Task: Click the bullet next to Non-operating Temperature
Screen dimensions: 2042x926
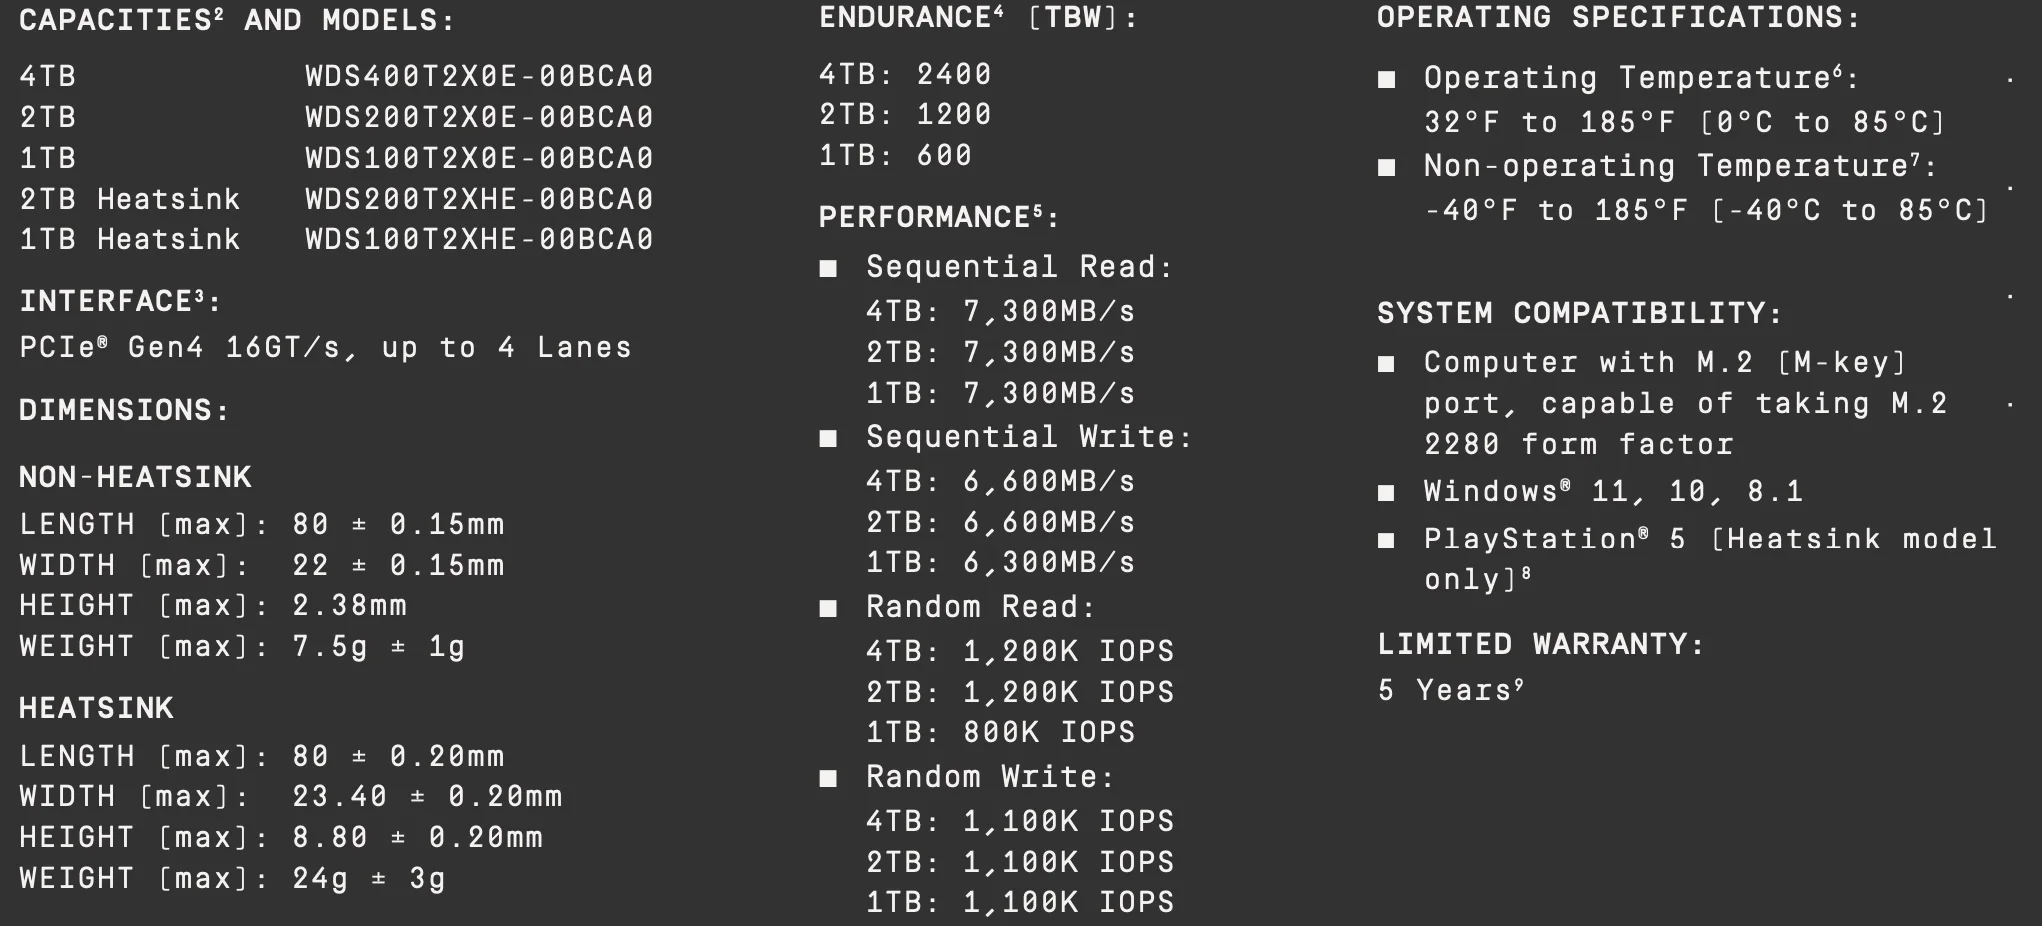Action: pyautogui.click(x=1386, y=167)
